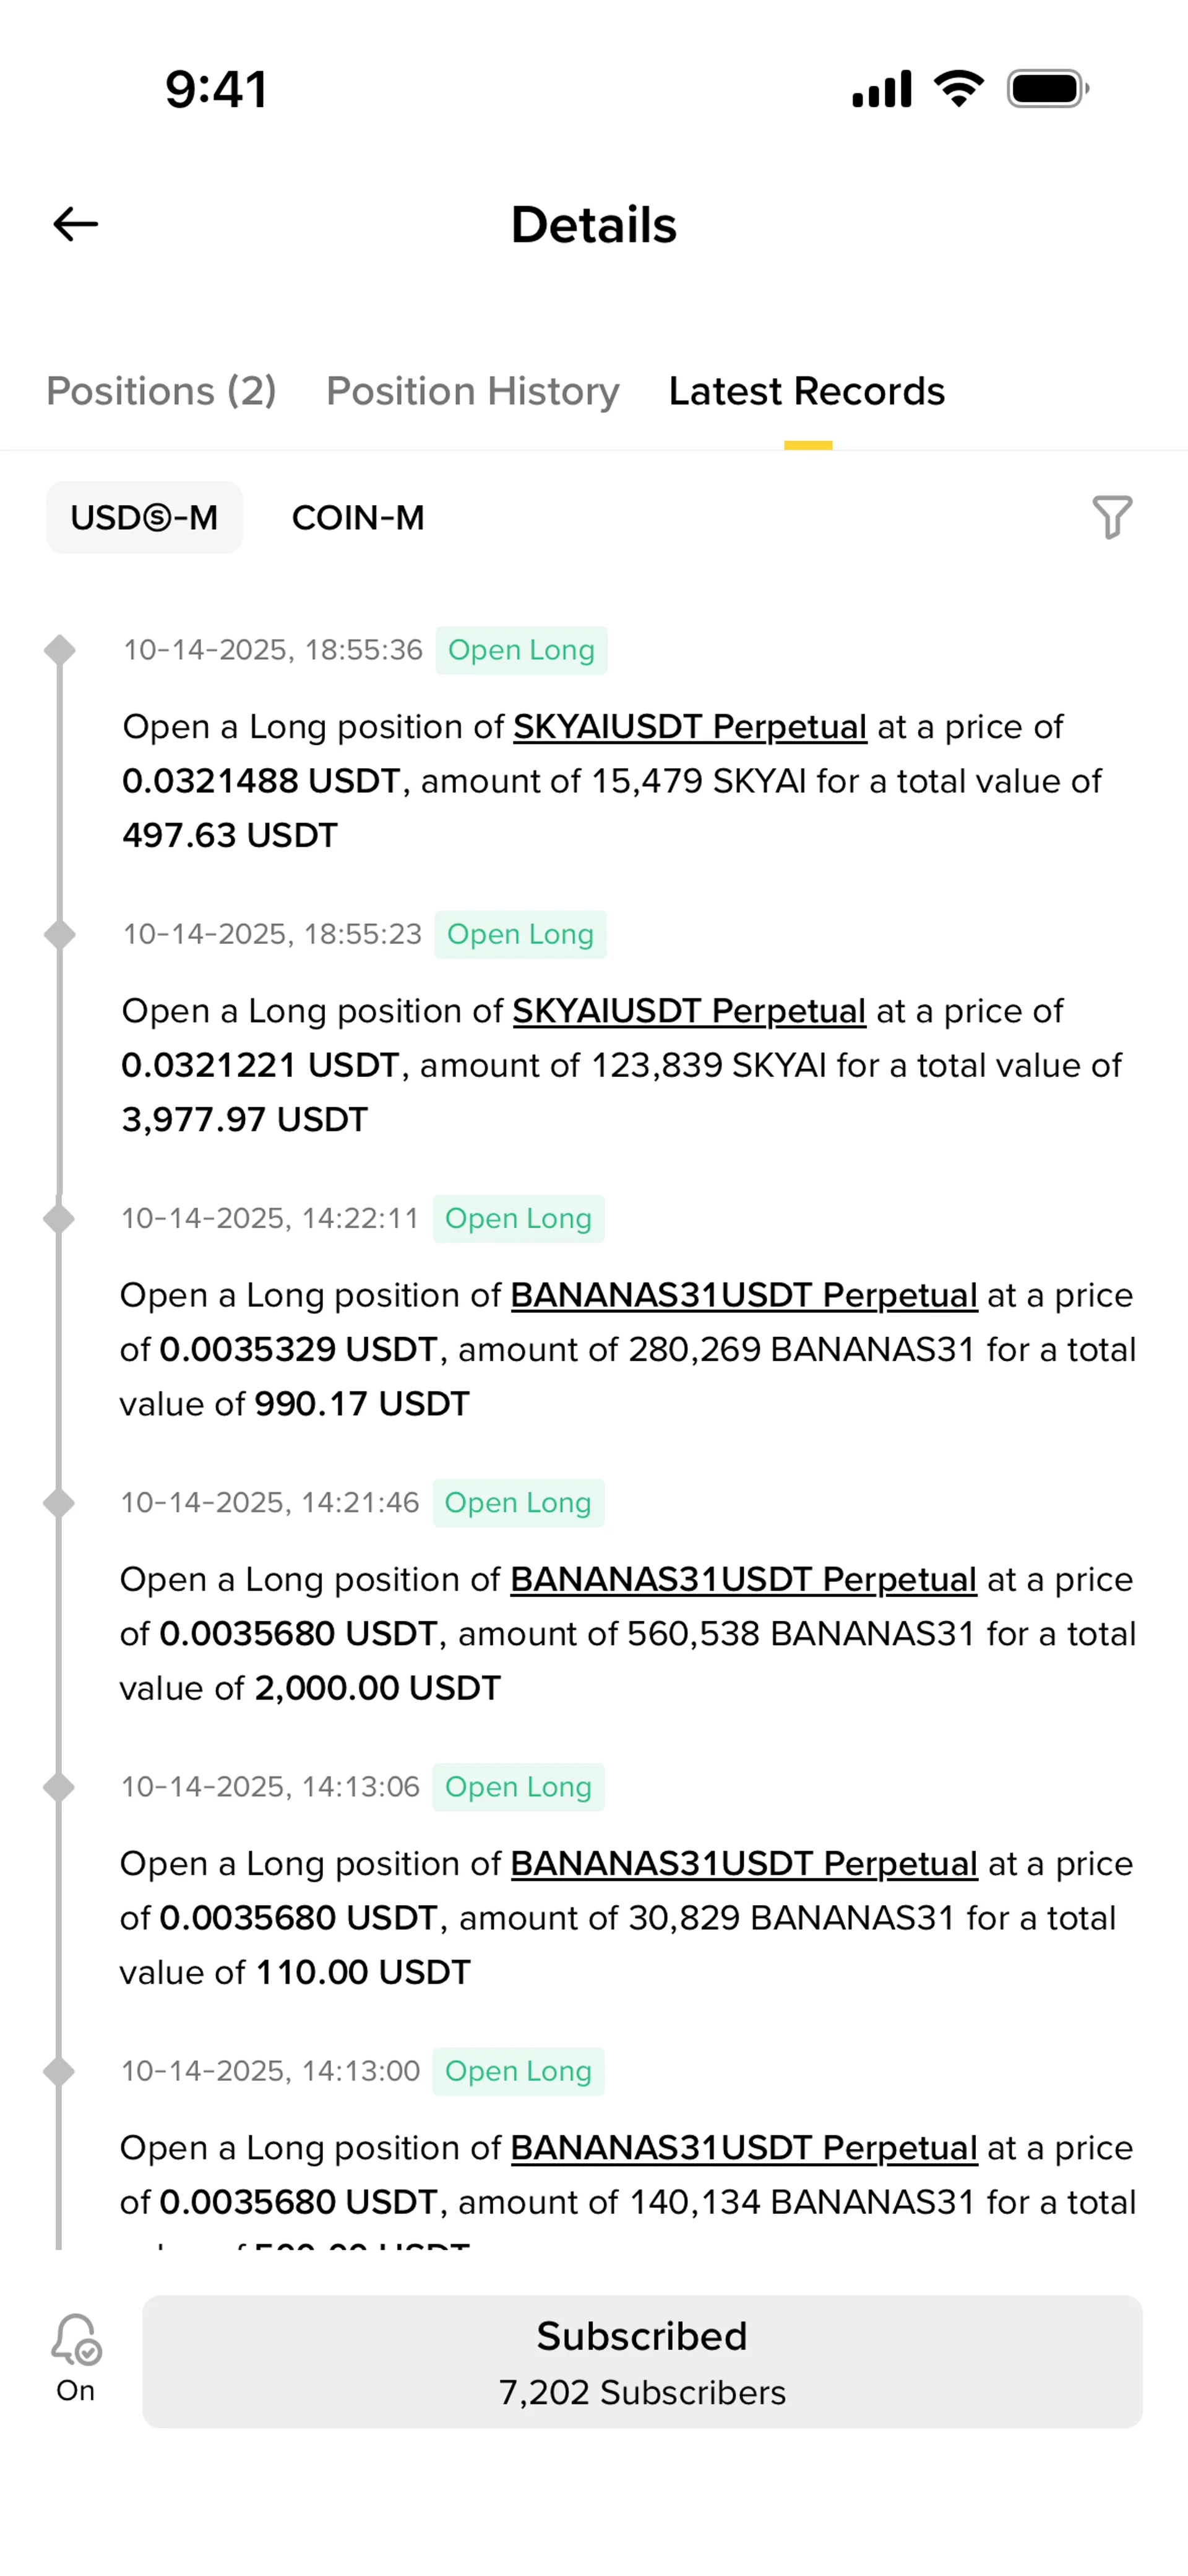Select the USDⓈ-M market toggle
The image size is (1188, 2576).
(144, 517)
